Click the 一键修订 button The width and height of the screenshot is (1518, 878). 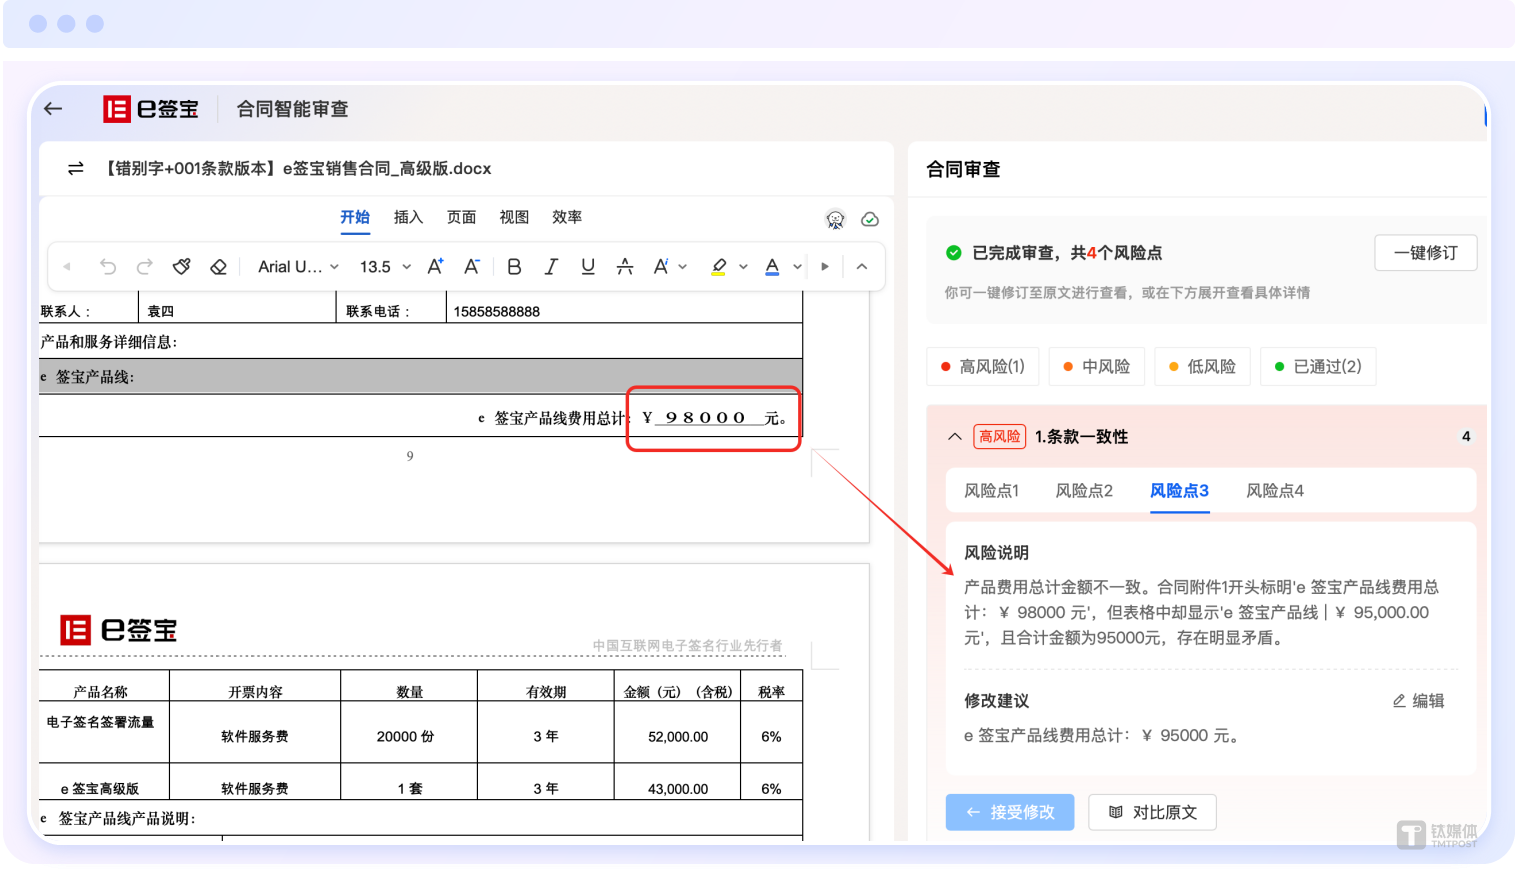pos(1426,253)
